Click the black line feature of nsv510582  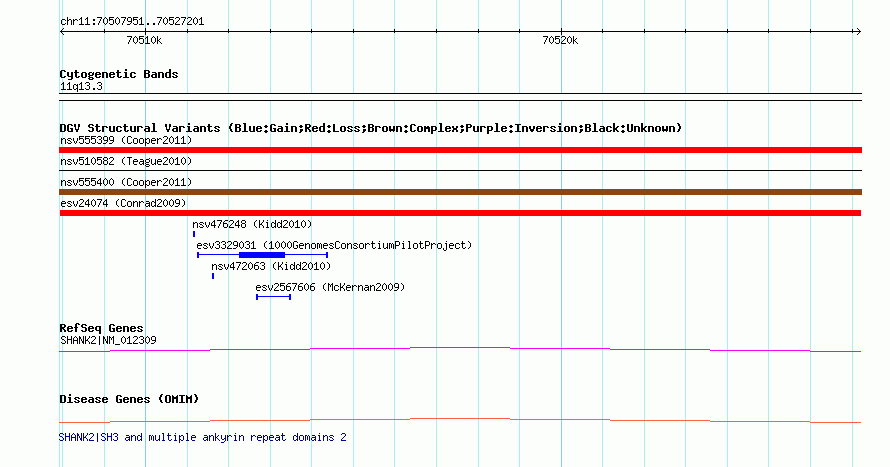tap(460, 171)
